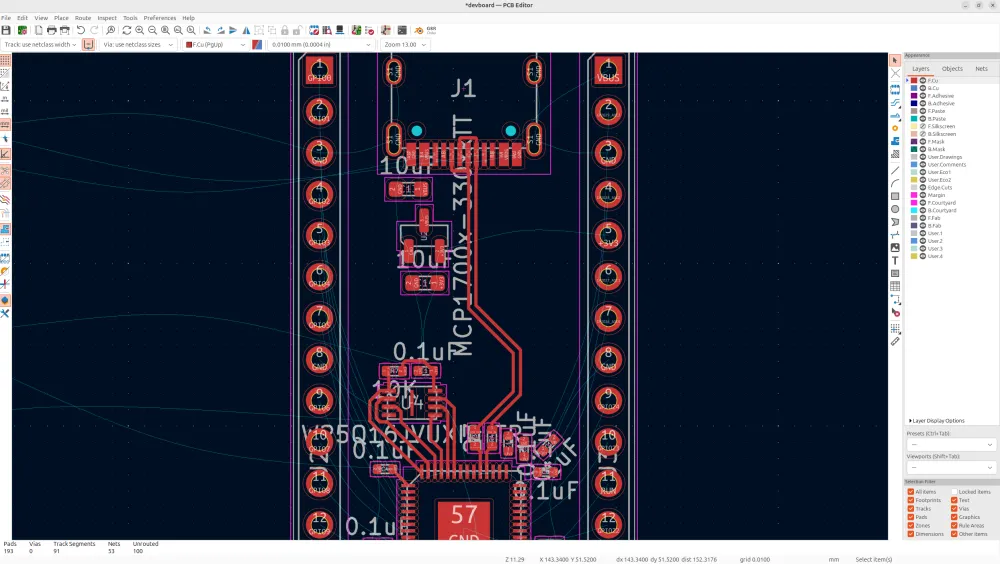1000x564 pixels.
Task: Select the Add Text tool
Action: 895,261
